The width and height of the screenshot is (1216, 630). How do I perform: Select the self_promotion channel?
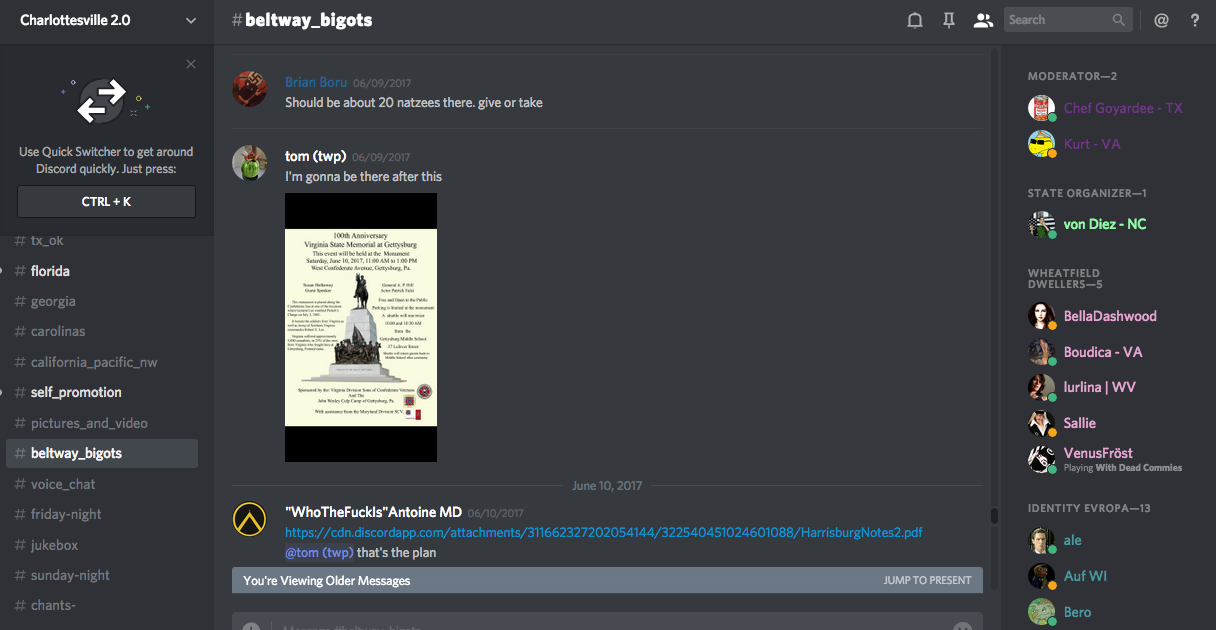tap(76, 392)
